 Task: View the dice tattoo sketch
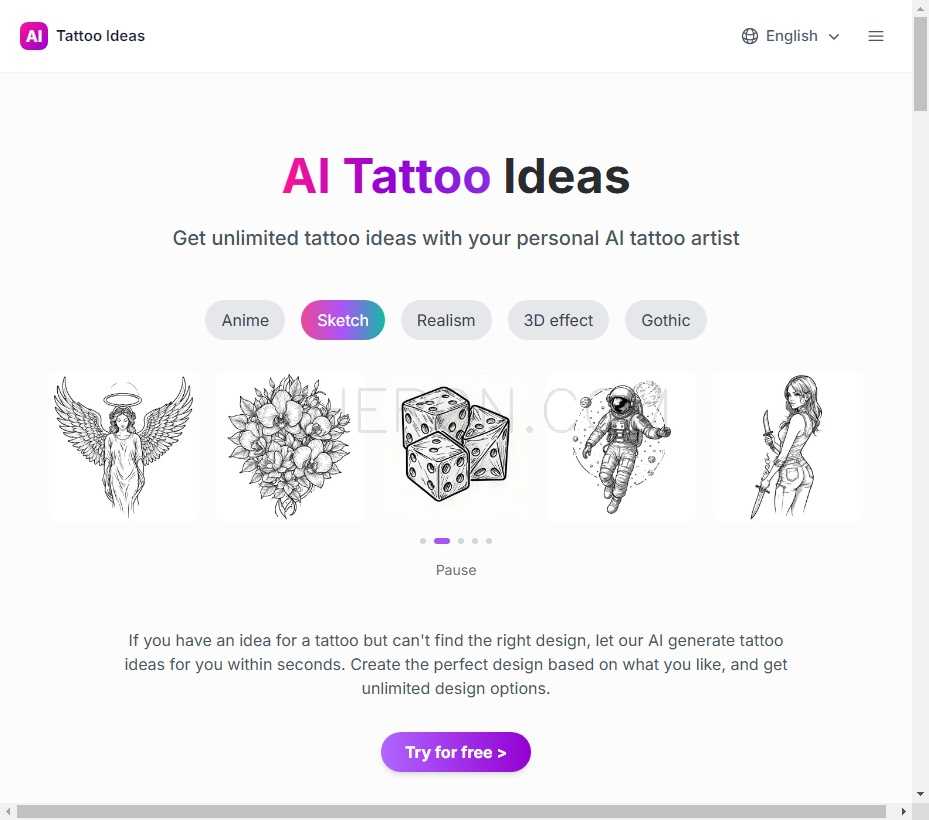click(456, 447)
